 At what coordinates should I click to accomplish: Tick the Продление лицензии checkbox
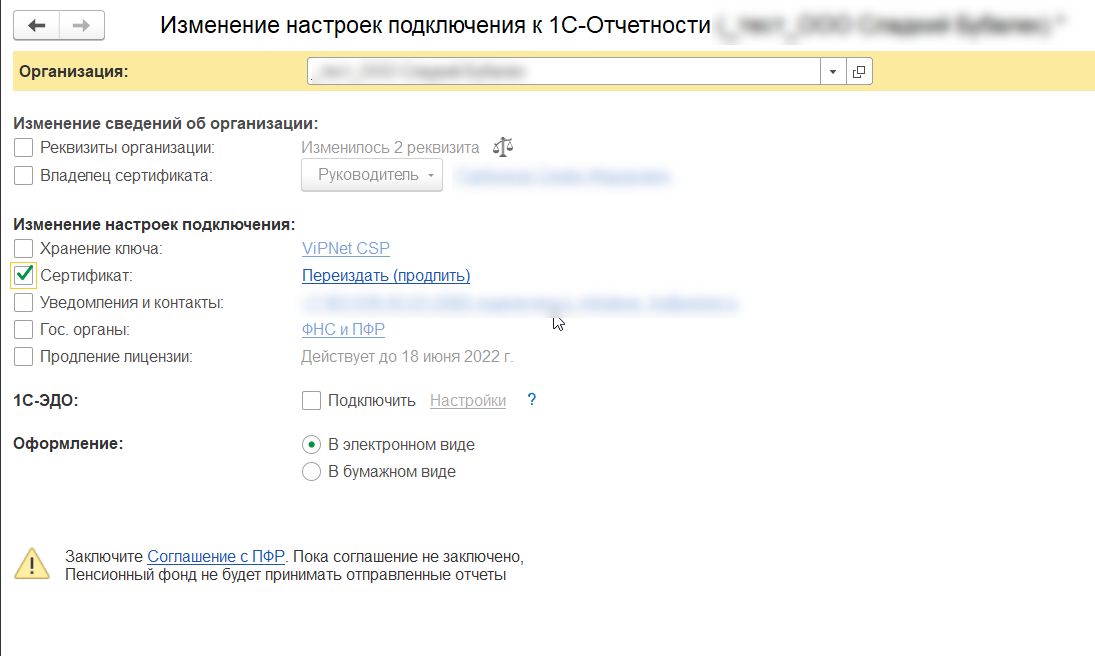point(24,356)
